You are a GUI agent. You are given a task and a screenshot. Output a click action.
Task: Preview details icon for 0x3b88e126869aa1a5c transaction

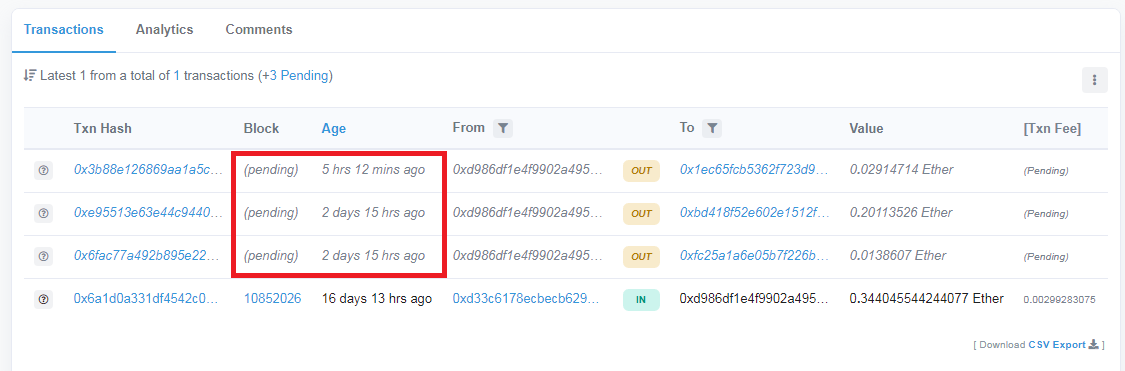(x=43, y=171)
